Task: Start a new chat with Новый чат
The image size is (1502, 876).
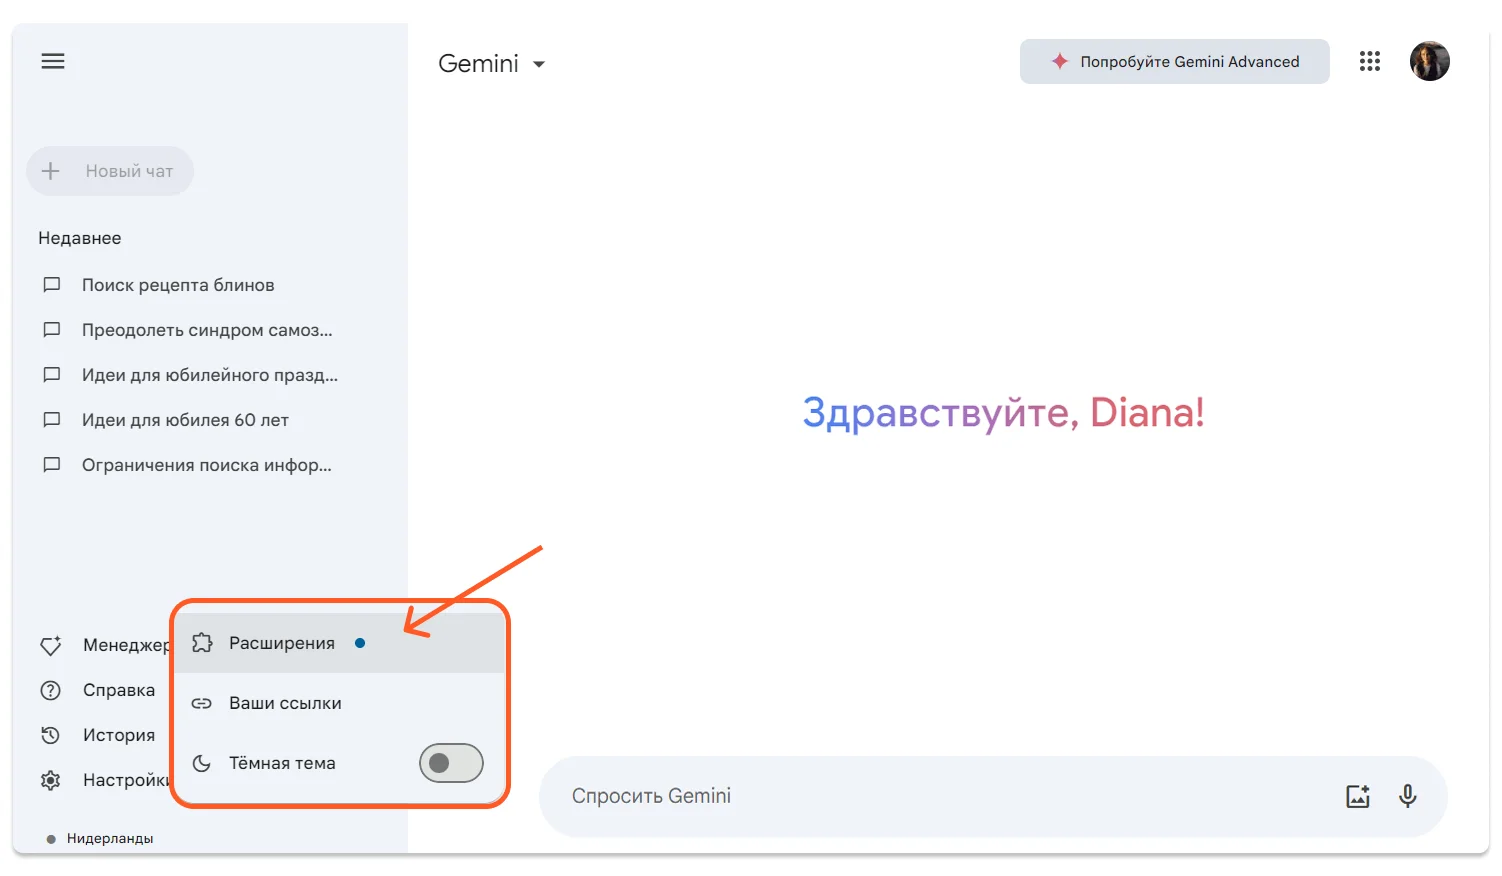Action: coord(110,171)
